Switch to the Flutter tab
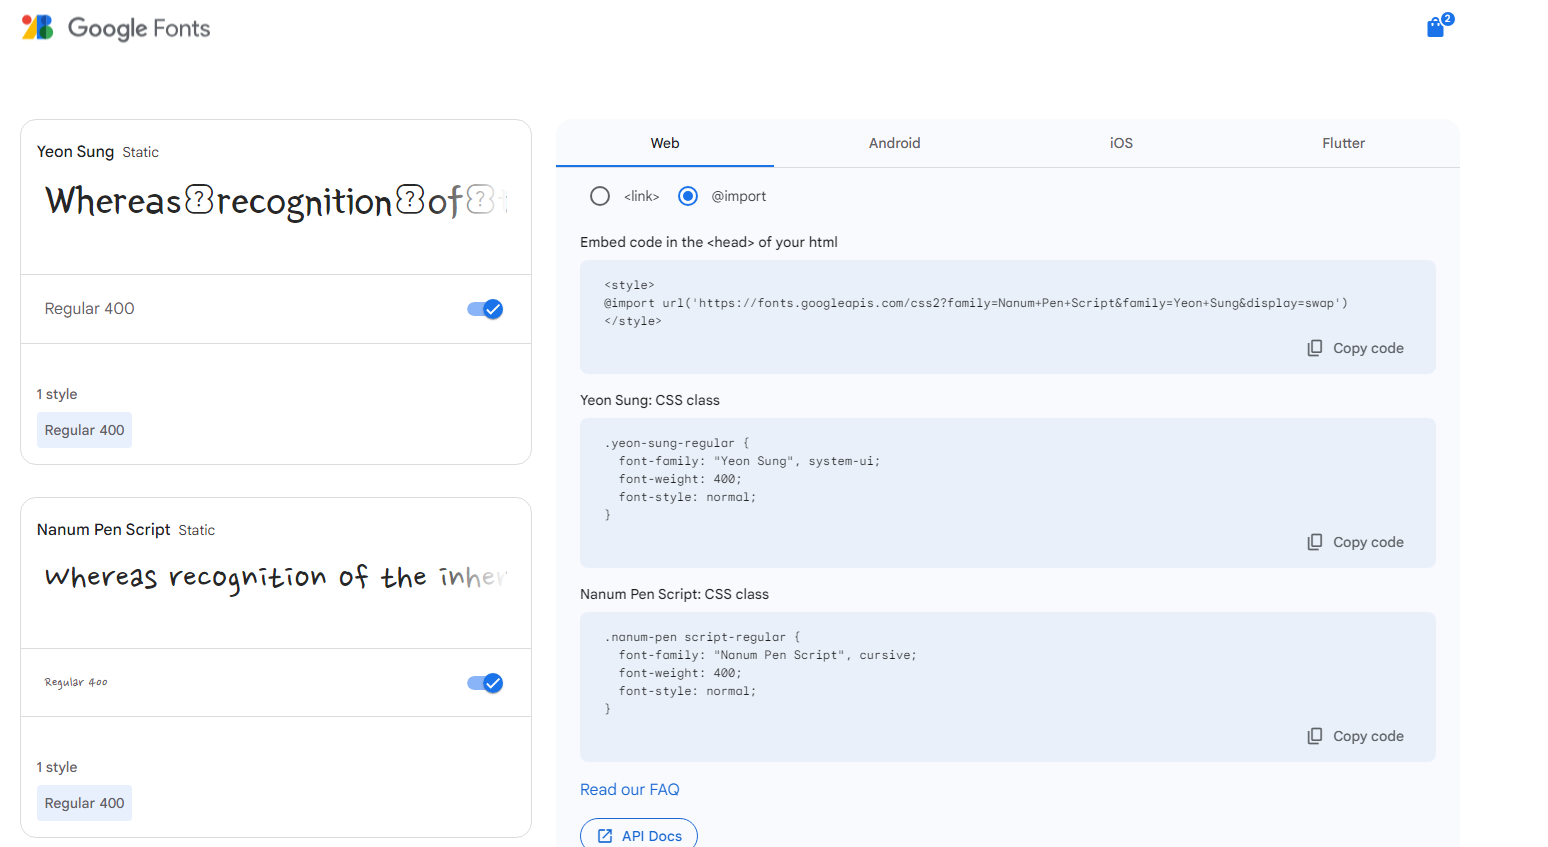Image resolution: width=1548 pixels, height=847 pixels. [x=1343, y=143]
